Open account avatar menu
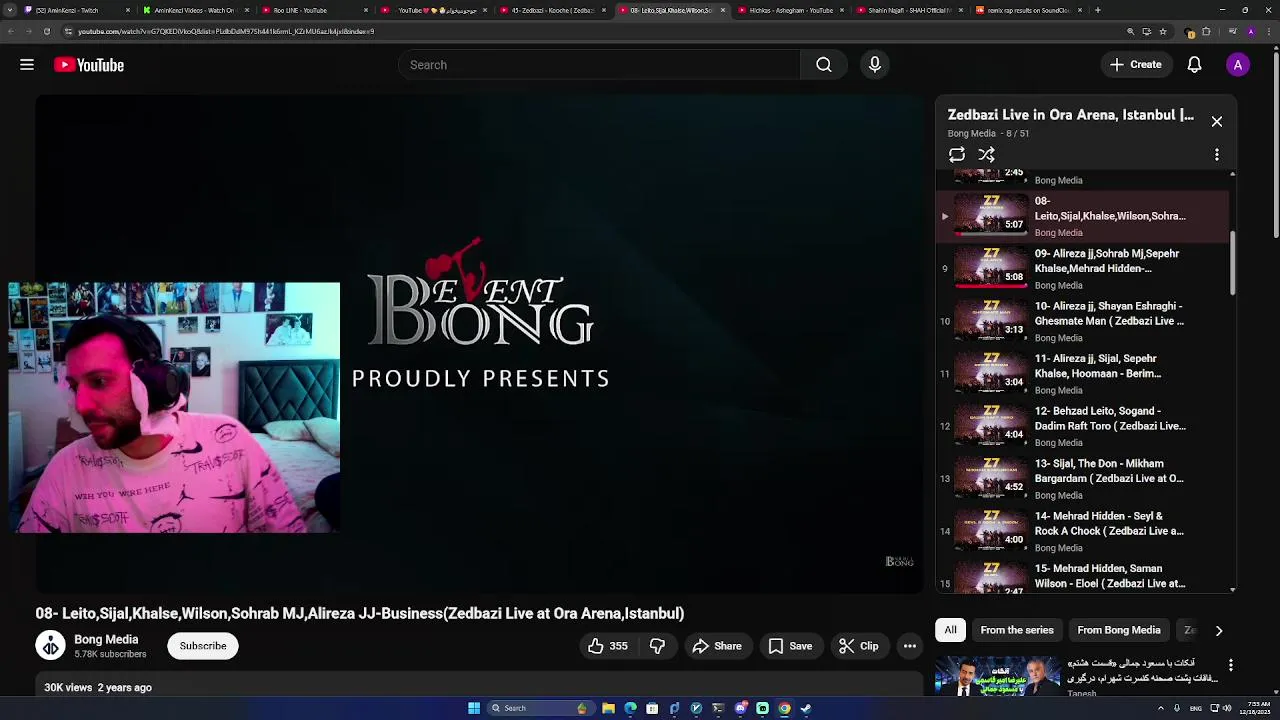This screenshot has height=720, width=1280. (1238, 65)
